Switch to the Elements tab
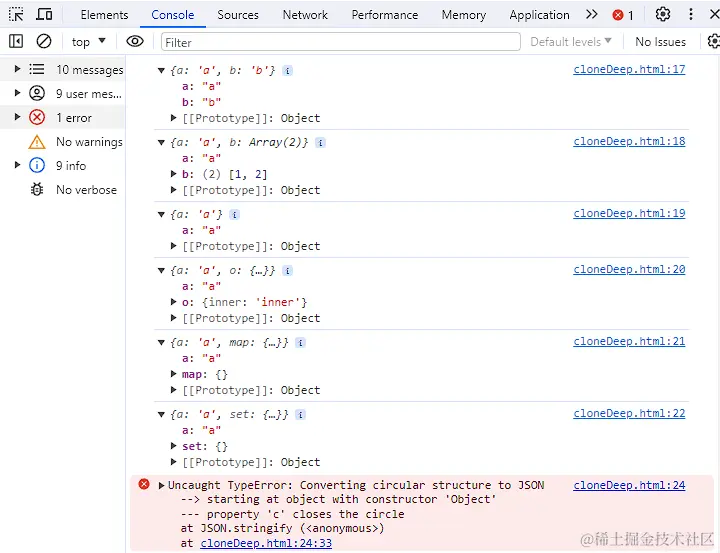Image resolution: width=720 pixels, height=553 pixels. (x=104, y=15)
